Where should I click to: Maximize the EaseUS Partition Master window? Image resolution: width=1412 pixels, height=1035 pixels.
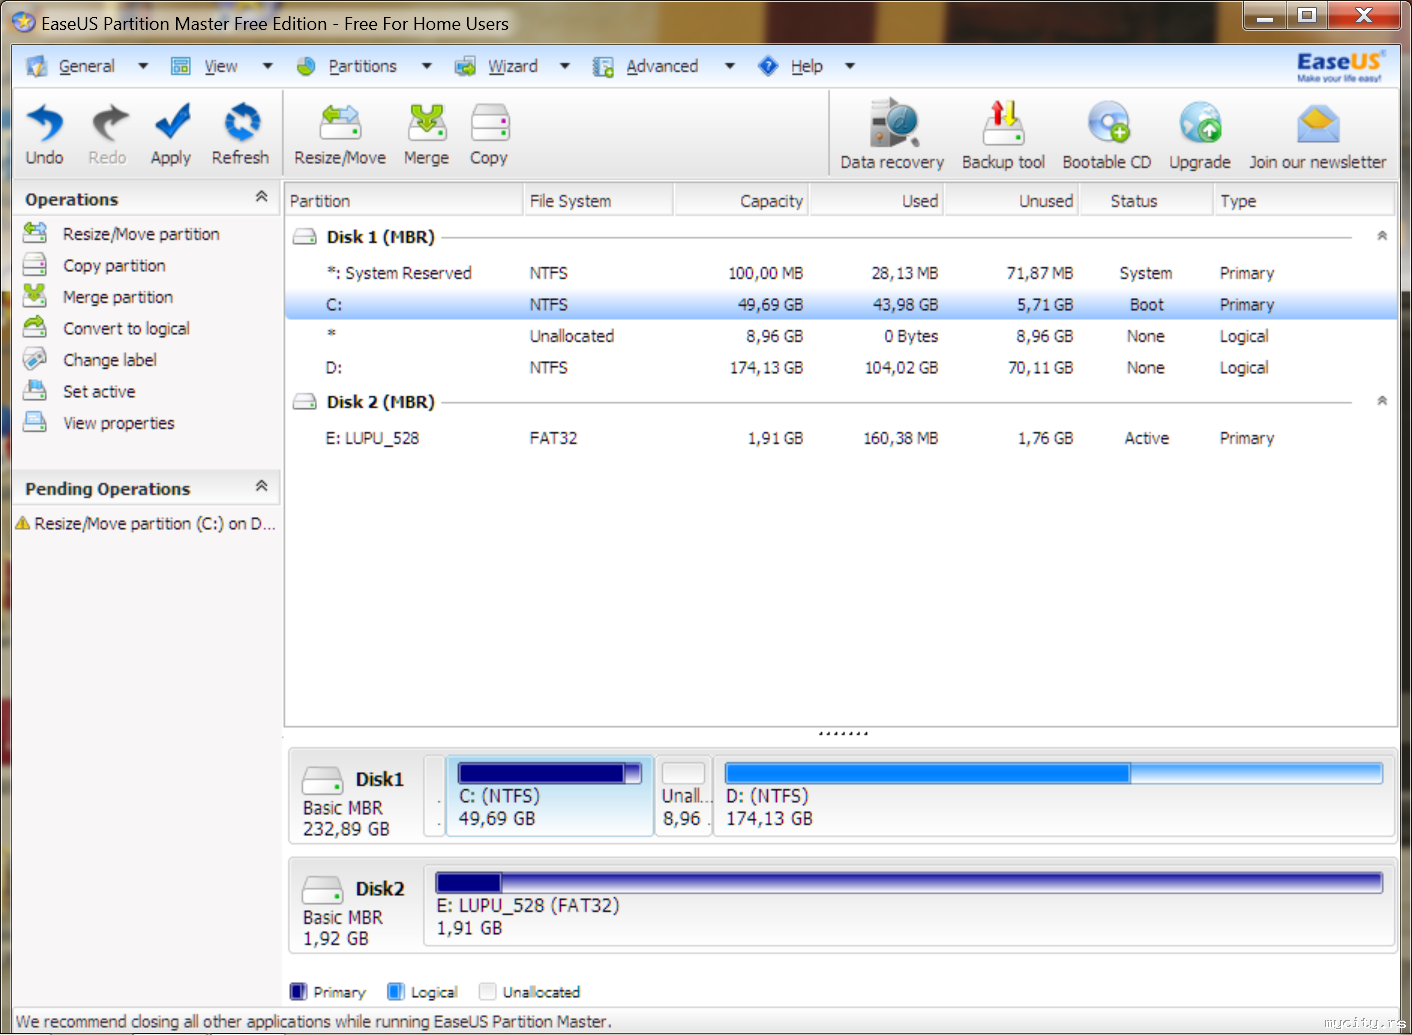[x=1307, y=15]
